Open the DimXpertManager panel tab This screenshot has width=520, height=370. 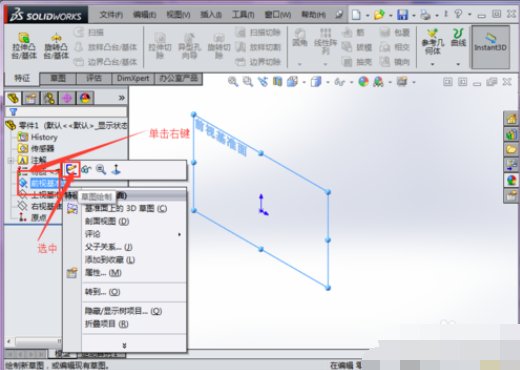(67, 98)
